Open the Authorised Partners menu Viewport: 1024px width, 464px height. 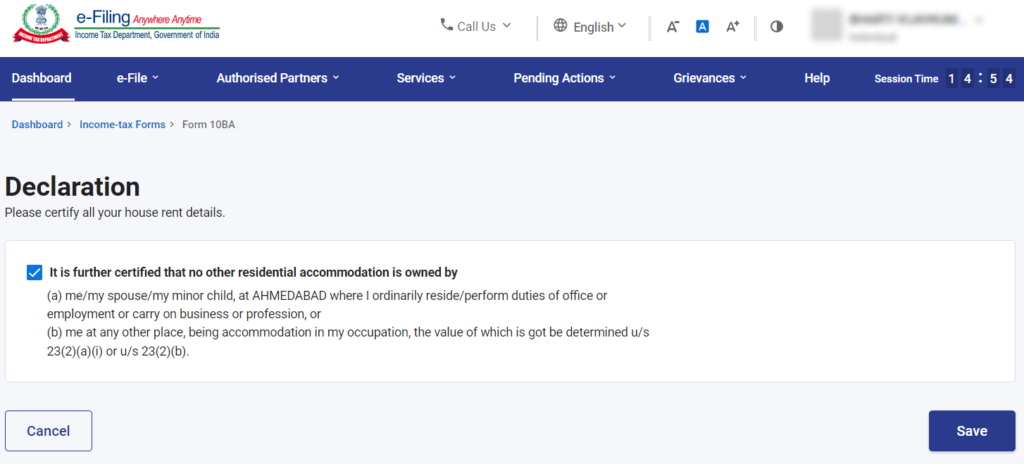point(278,78)
